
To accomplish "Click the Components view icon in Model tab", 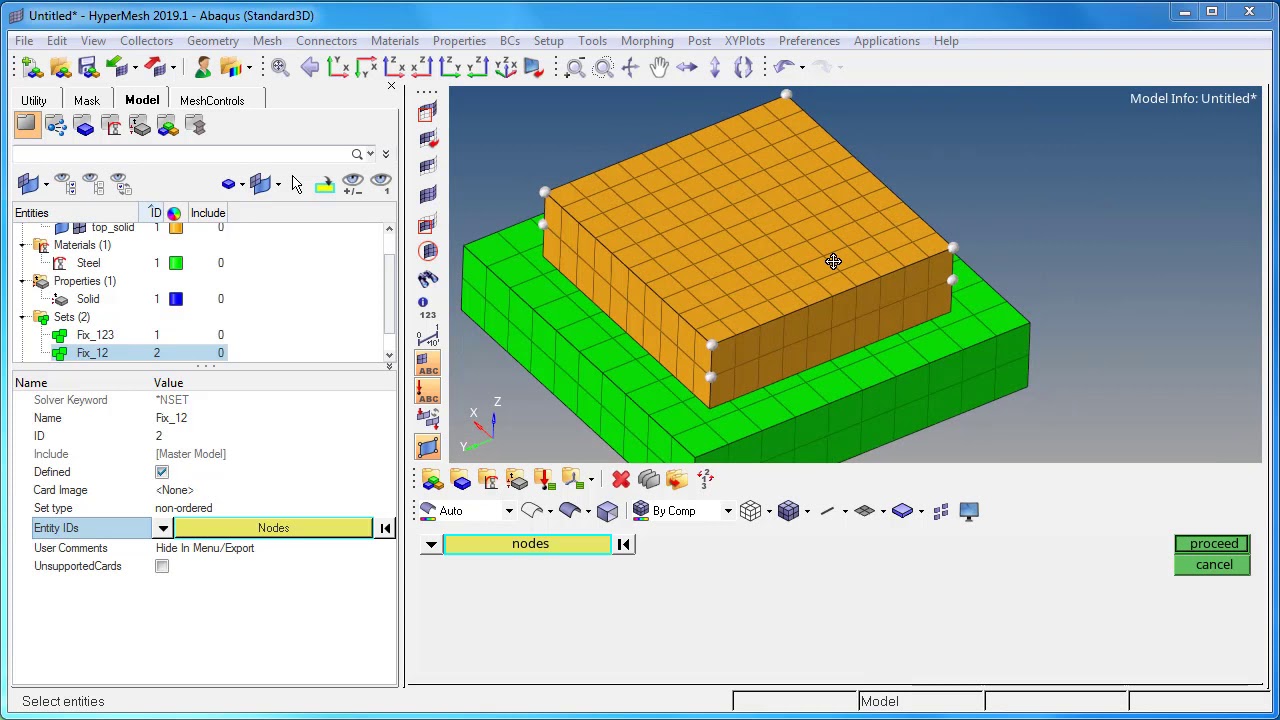I will pos(84,125).
